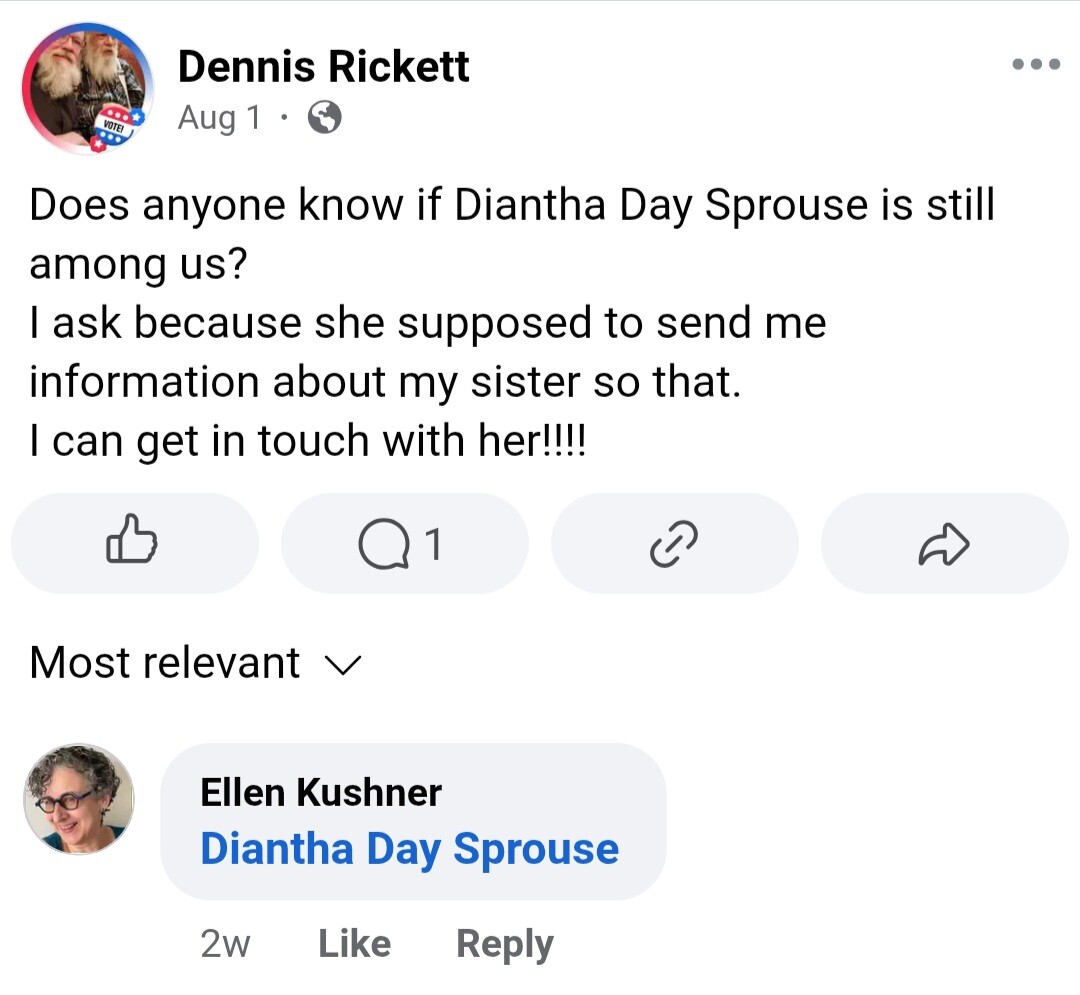Image resolution: width=1080 pixels, height=995 pixels.
Task: Open the Most relevant comment sorting menu
Action: [x=196, y=663]
